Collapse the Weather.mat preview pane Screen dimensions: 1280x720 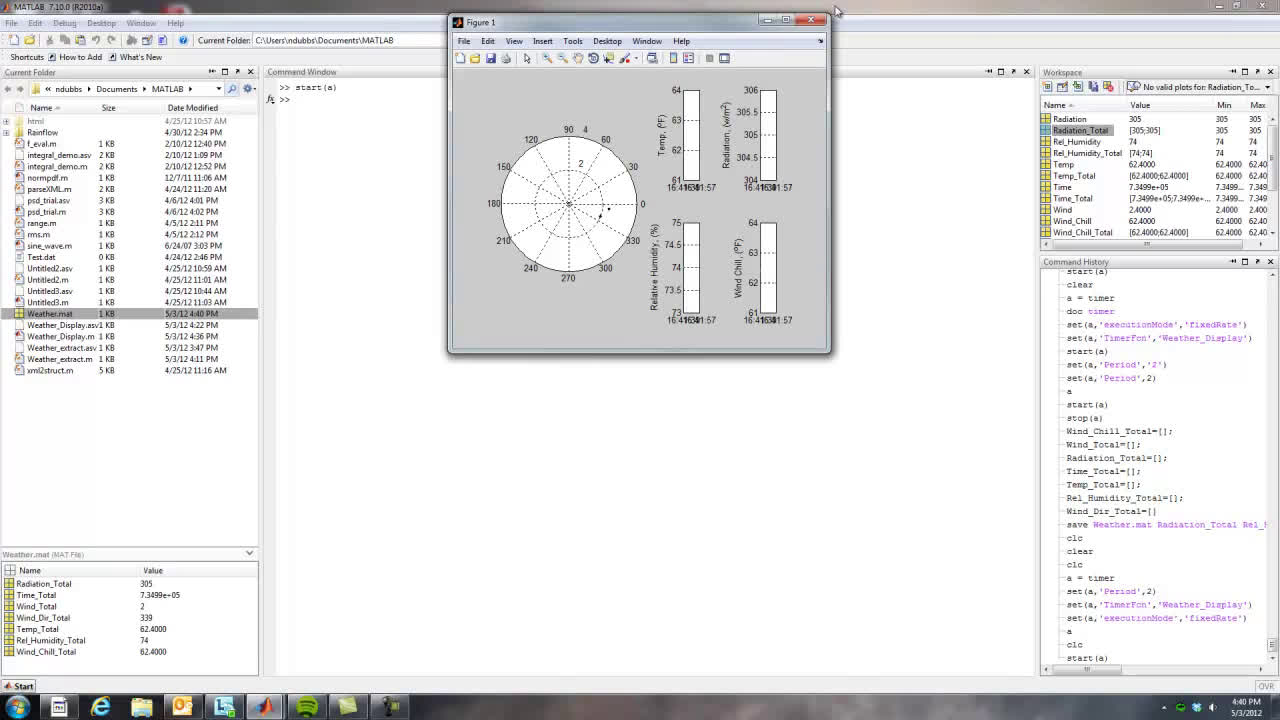[249, 553]
